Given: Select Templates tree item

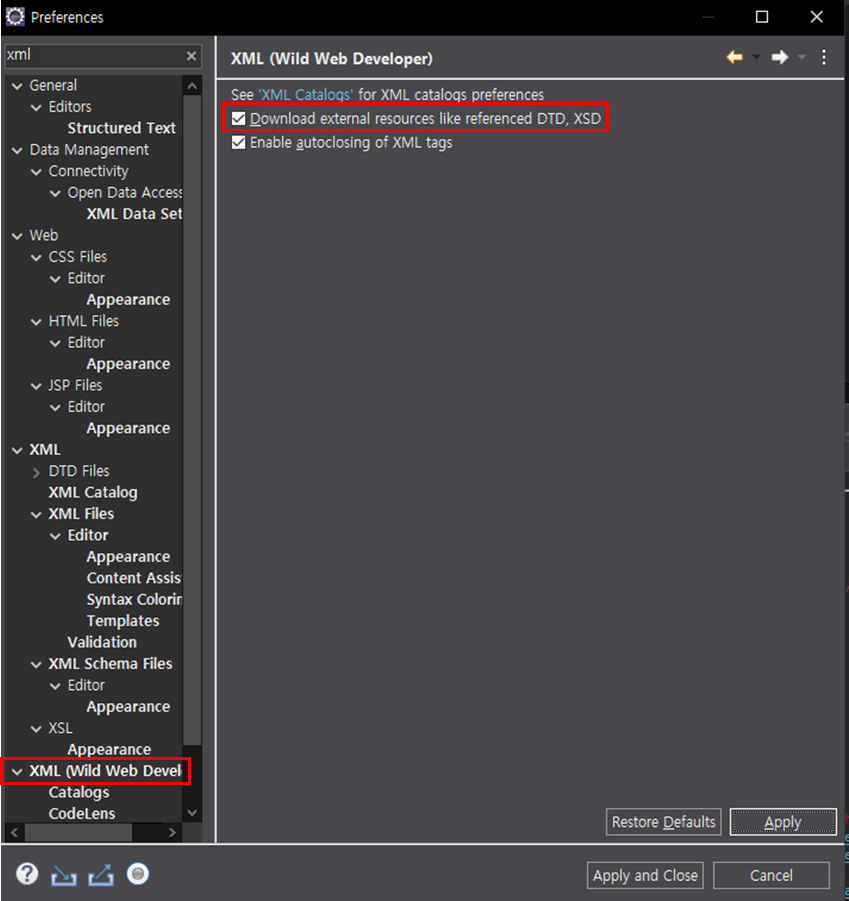Looking at the screenshot, I should 123,621.
